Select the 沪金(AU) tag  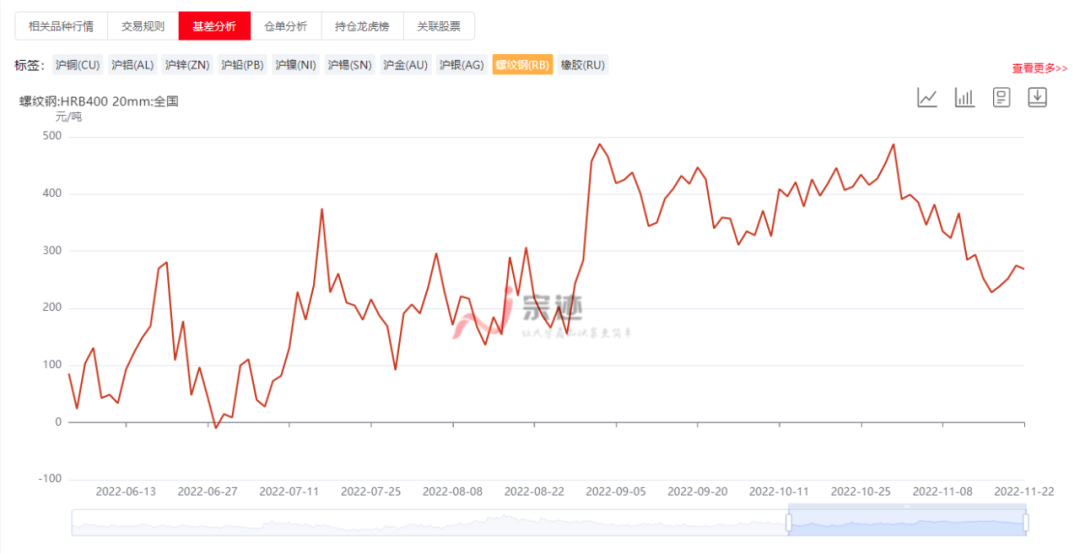(406, 65)
